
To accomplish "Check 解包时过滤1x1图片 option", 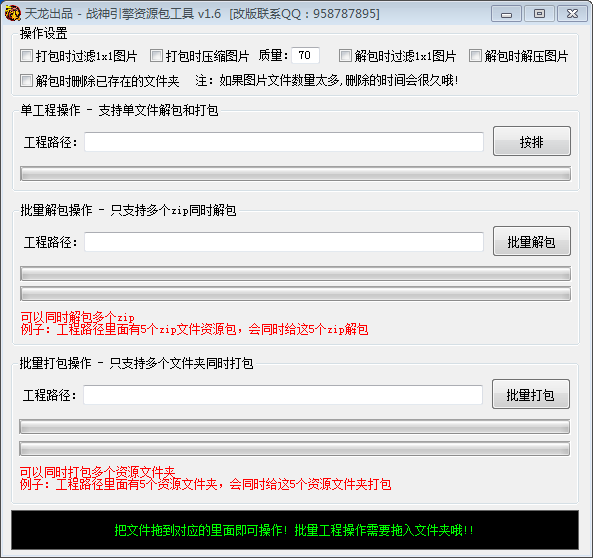I will click(x=345, y=56).
